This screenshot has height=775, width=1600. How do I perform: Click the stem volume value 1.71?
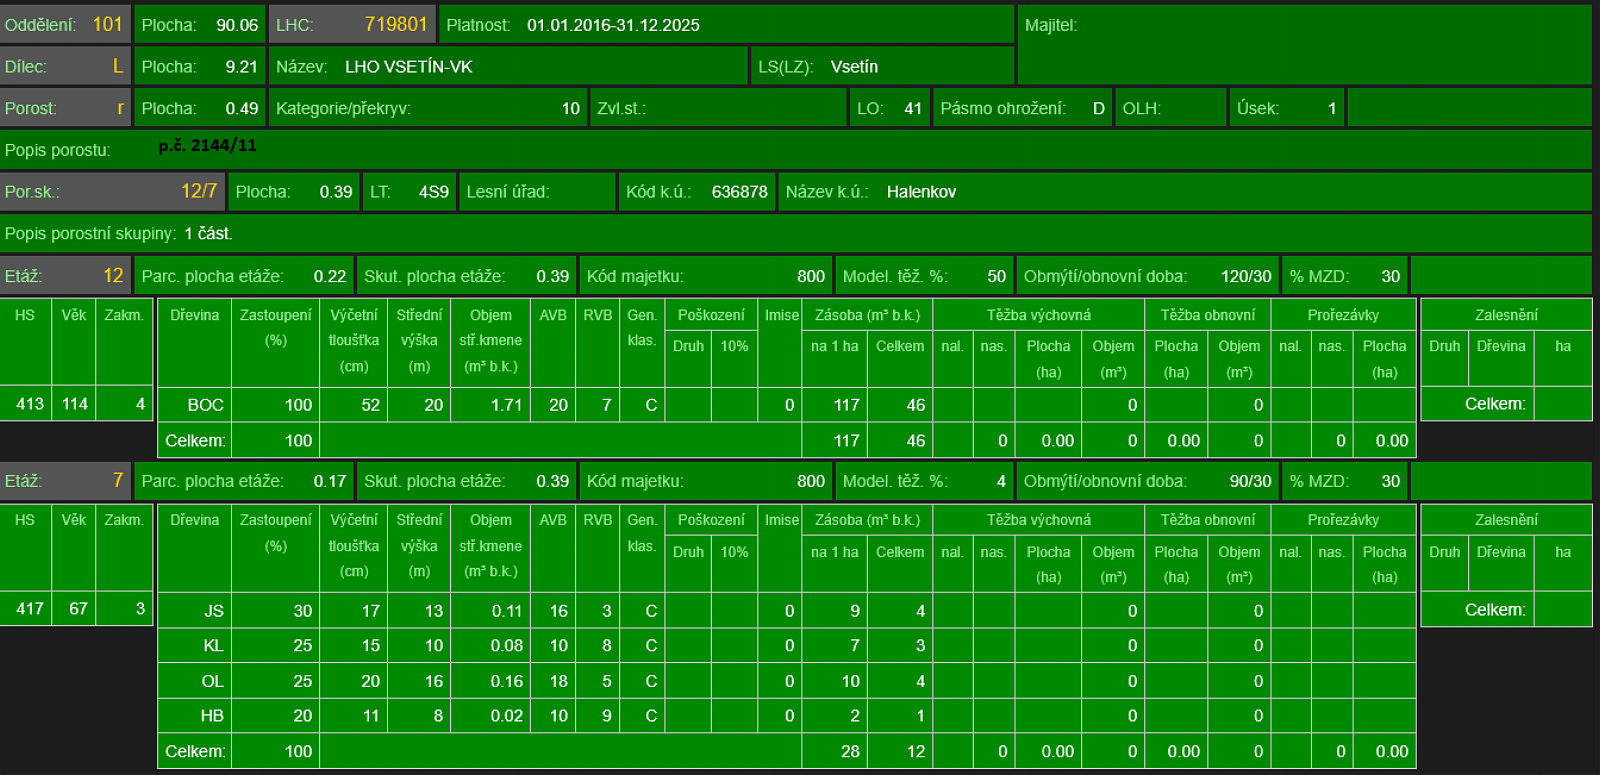click(x=507, y=405)
